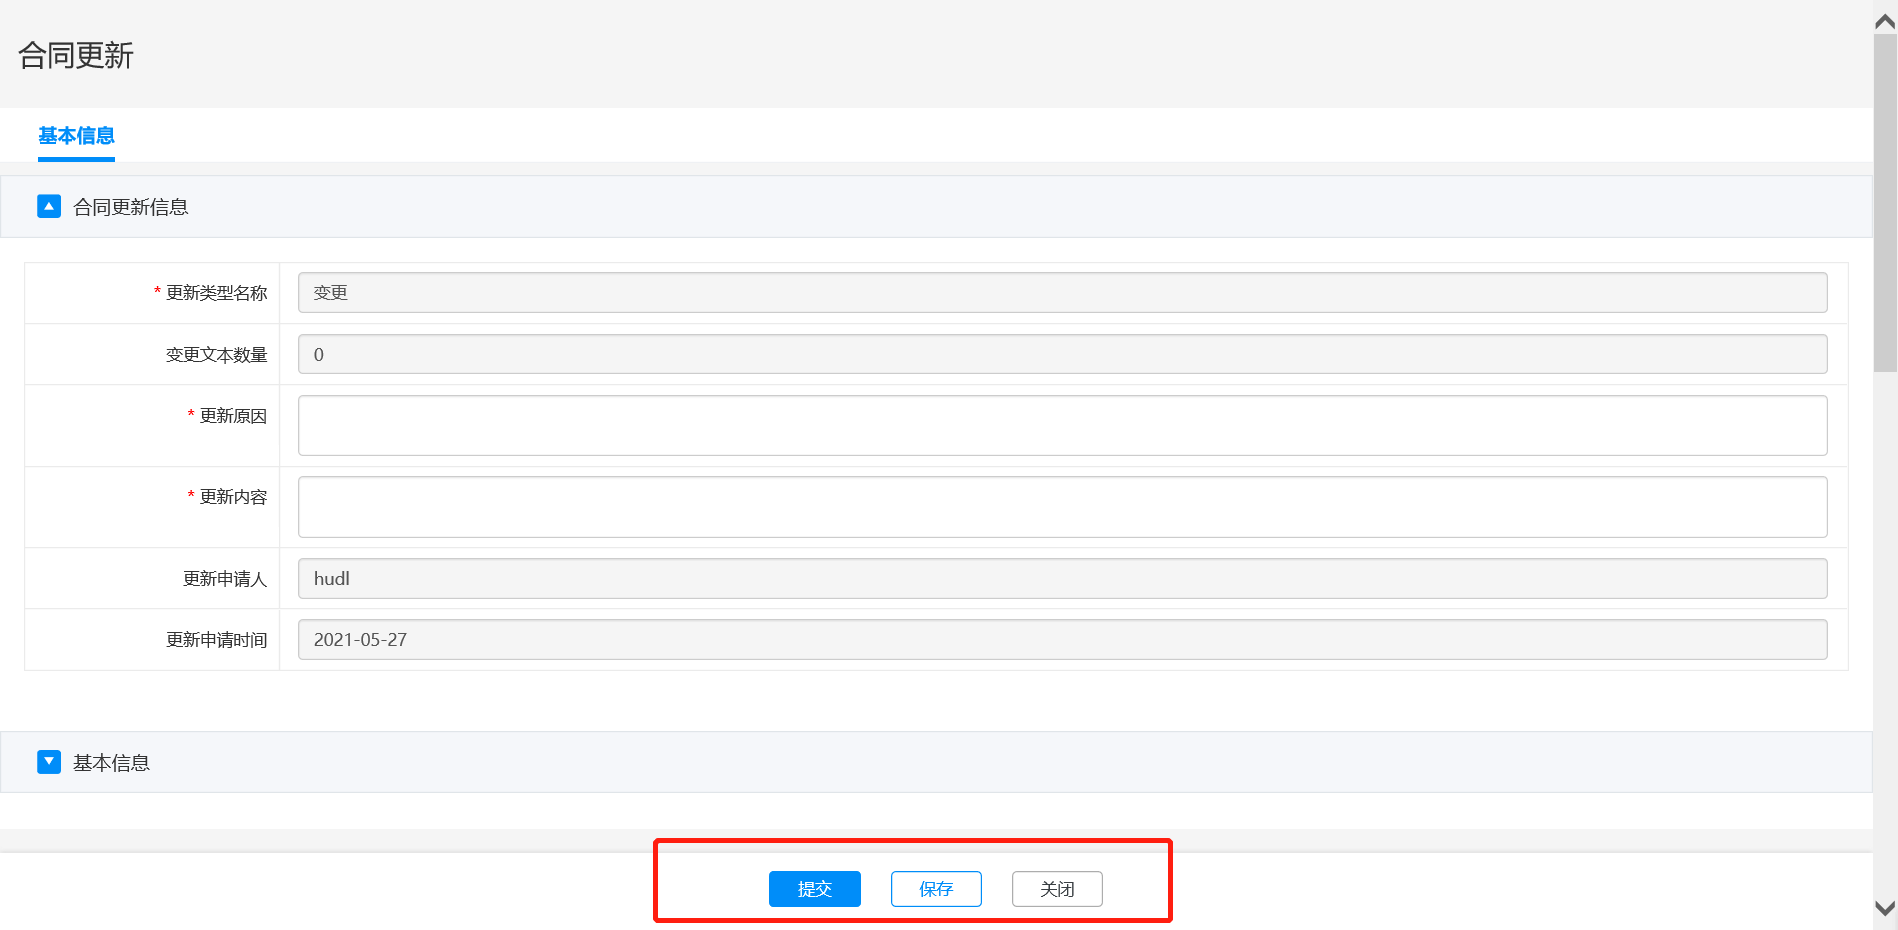Save the contract update with 保存
Screen dimensions: 1898x930
[x=936, y=889]
